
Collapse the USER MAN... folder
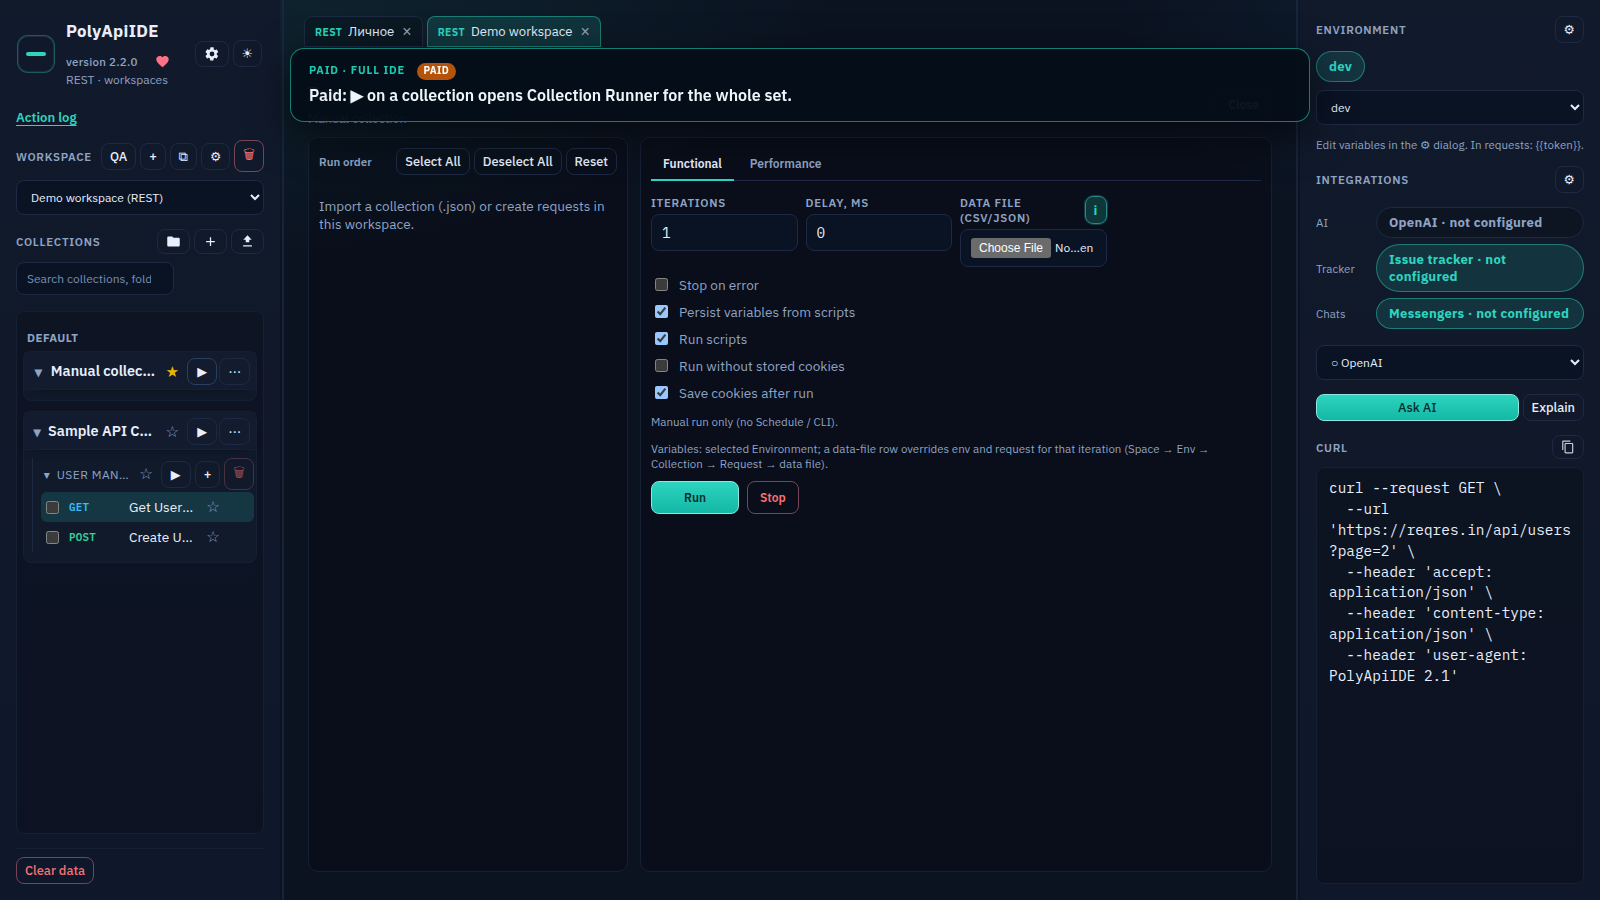coord(47,475)
